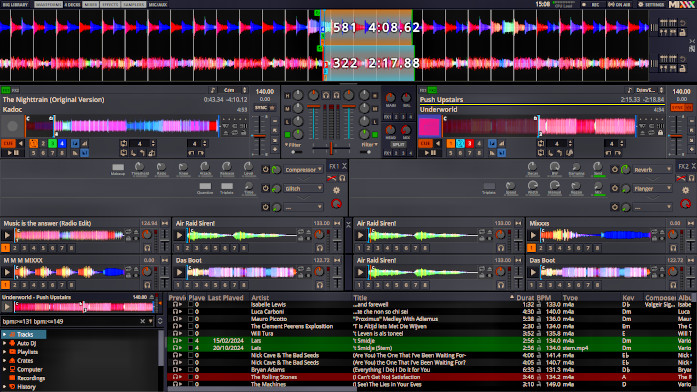Toggle the FX1 headphone routing icon
Screen dimensions: 697x392
pyautogui.click(x=342, y=178)
